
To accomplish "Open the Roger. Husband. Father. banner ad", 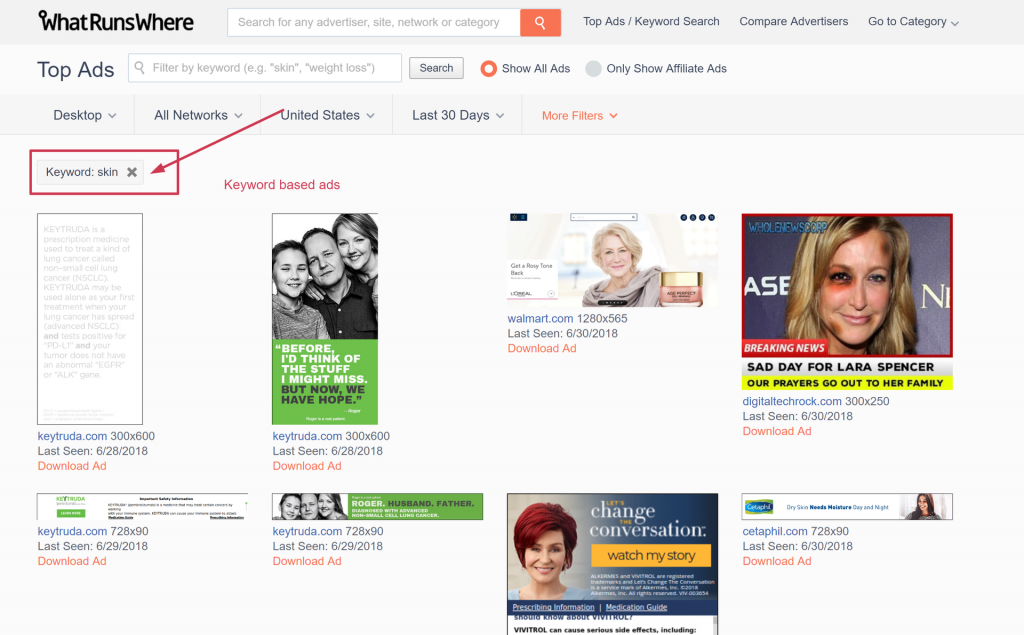I will coord(377,507).
